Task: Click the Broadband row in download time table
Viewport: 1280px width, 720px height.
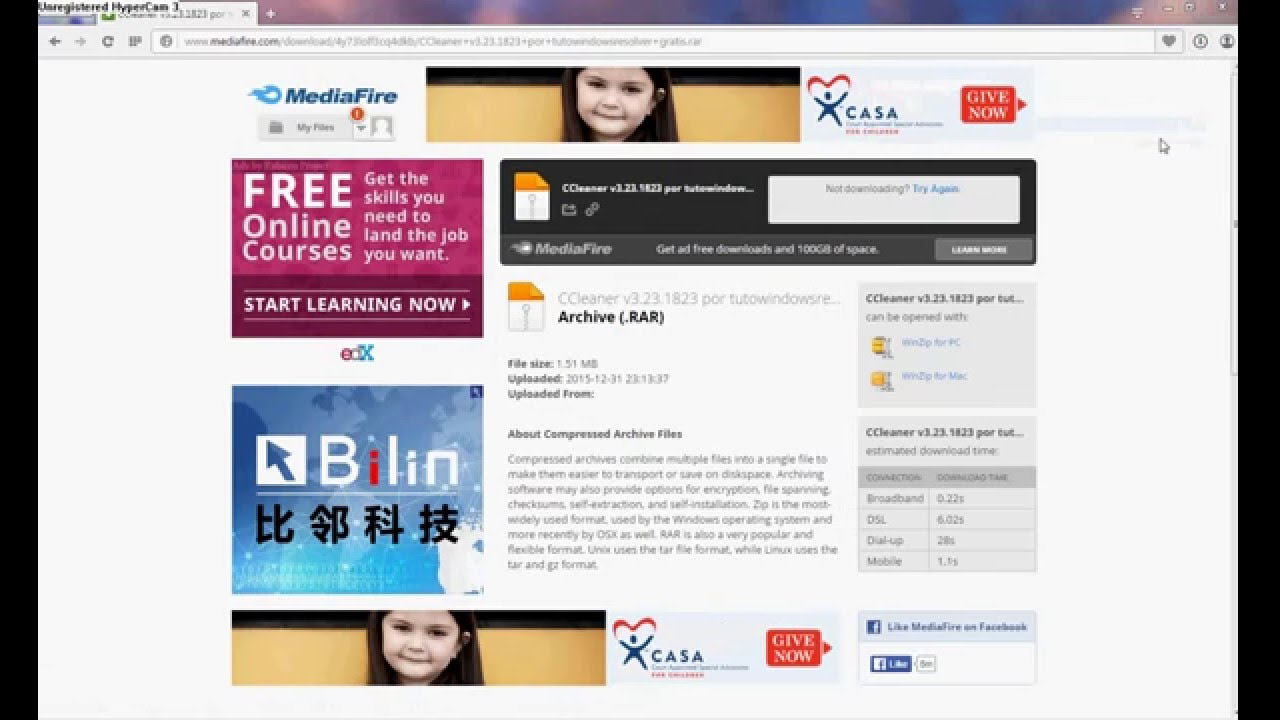Action: [947, 498]
